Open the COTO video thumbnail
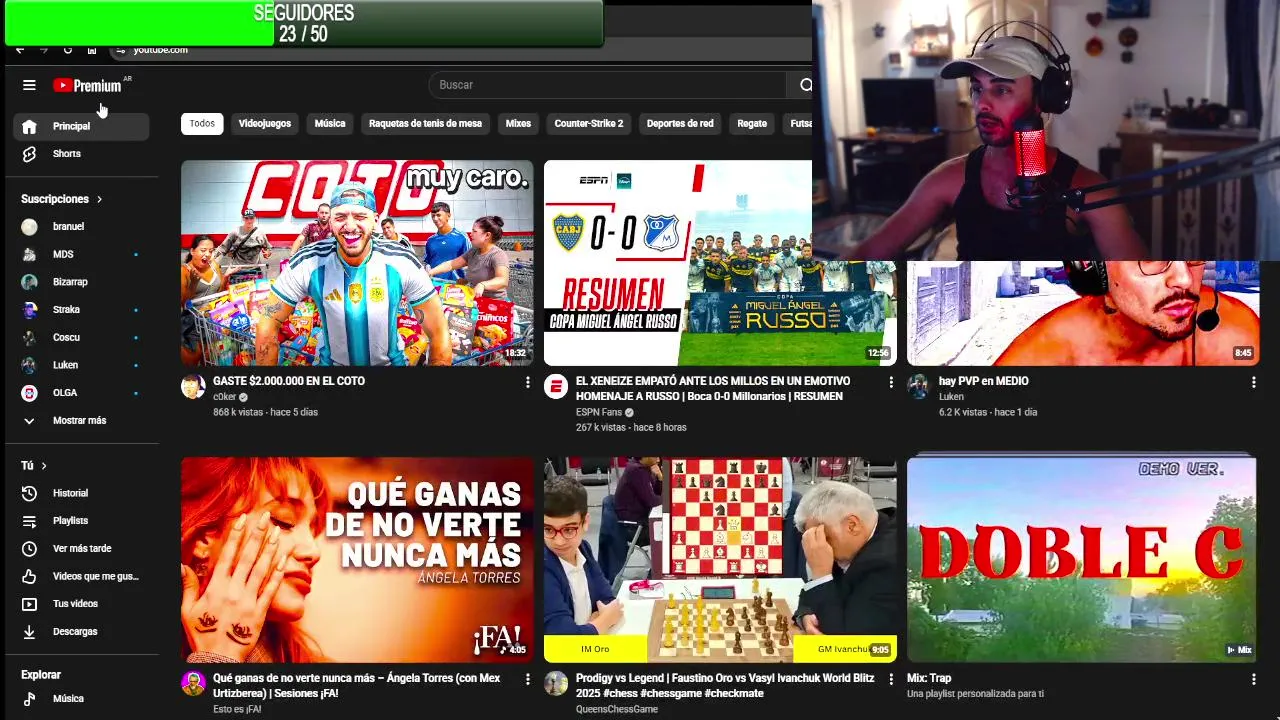 click(x=357, y=263)
